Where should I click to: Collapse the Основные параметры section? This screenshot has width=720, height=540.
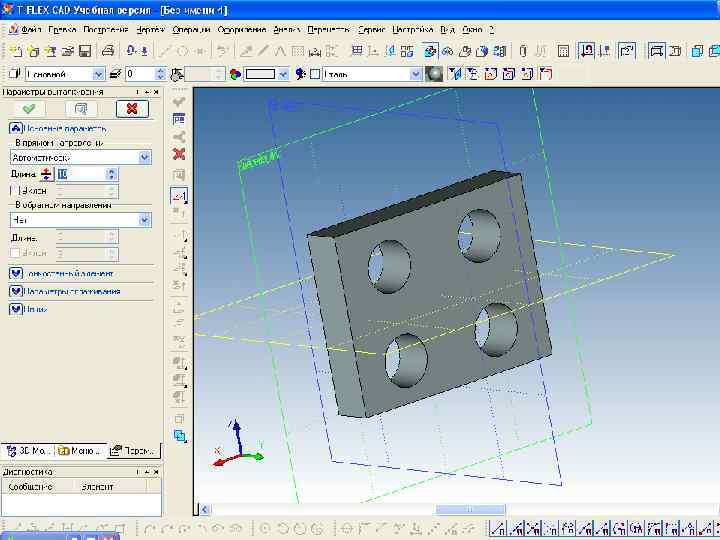click(x=15, y=129)
